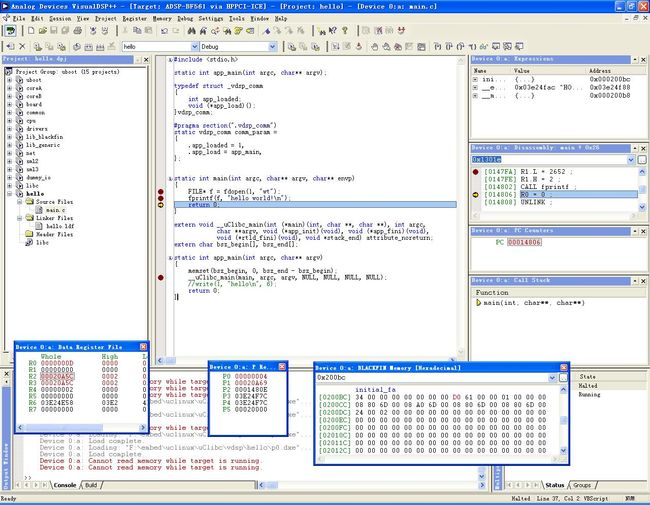
Task: Select the Console output tab
Action: click(x=65, y=485)
